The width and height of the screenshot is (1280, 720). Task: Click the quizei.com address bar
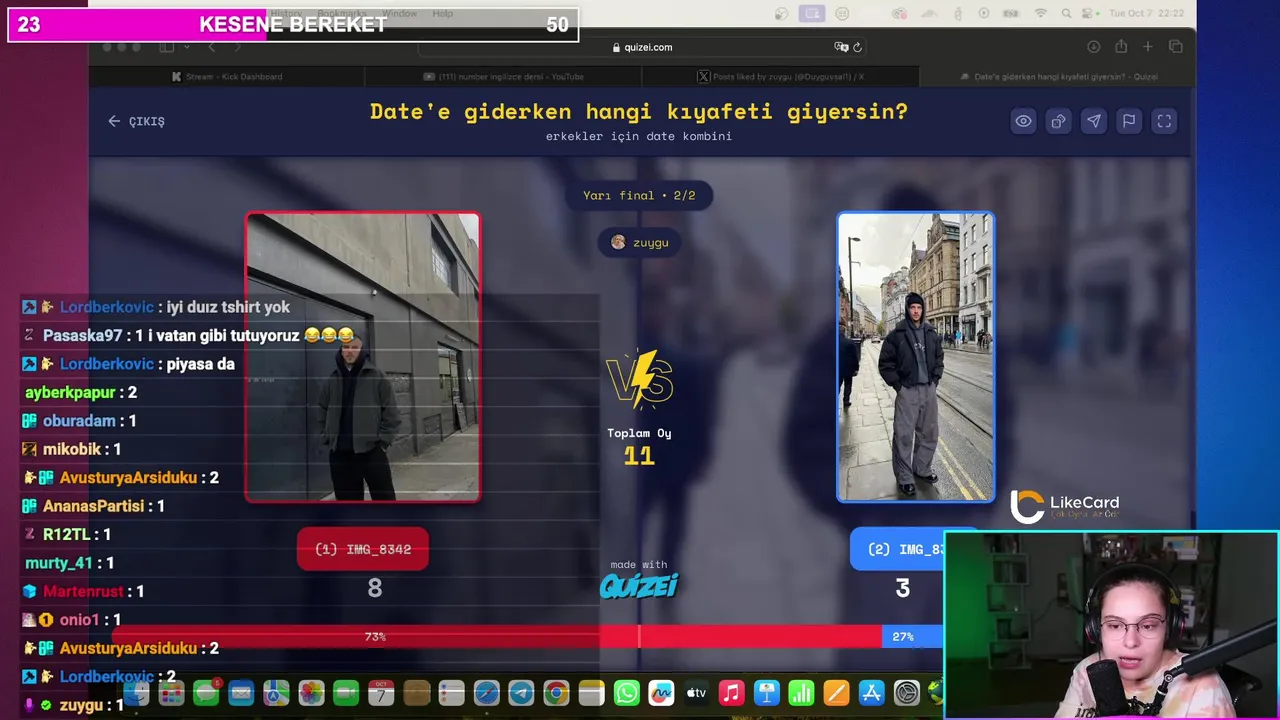tap(642, 47)
